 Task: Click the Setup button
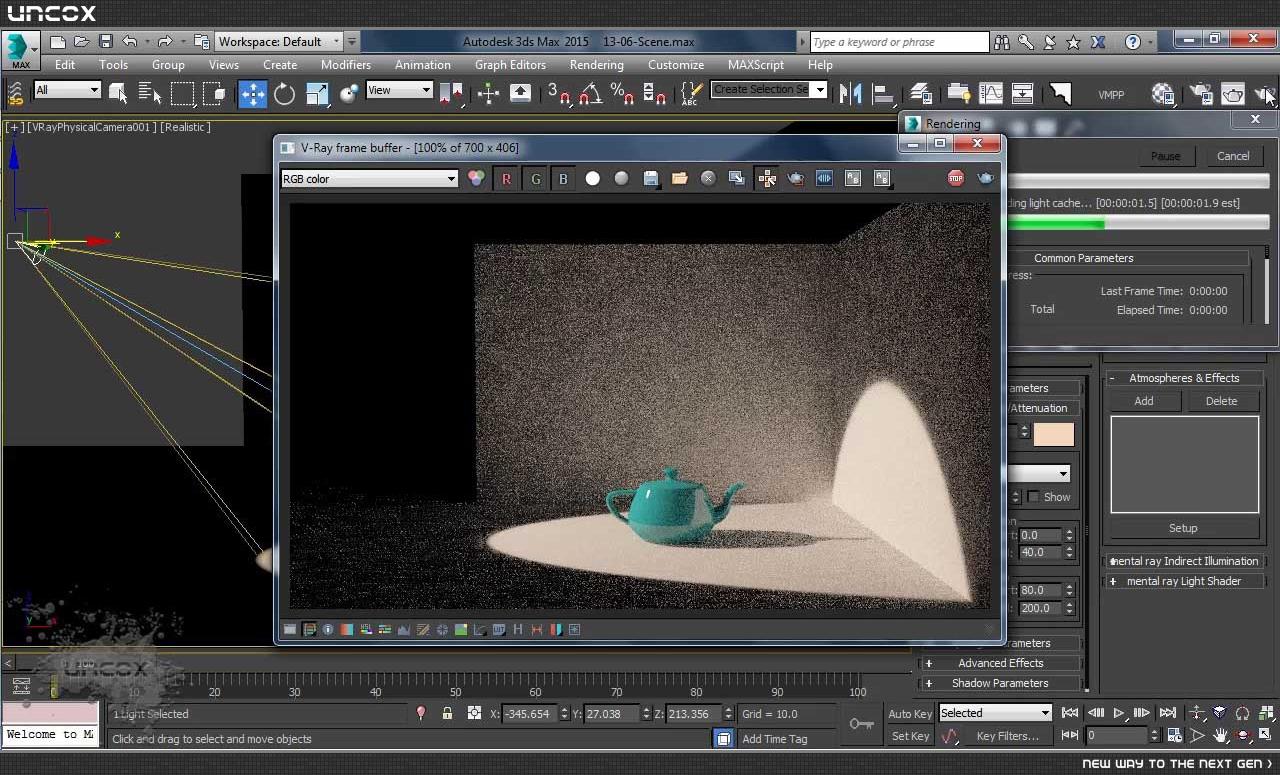coord(1183,528)
